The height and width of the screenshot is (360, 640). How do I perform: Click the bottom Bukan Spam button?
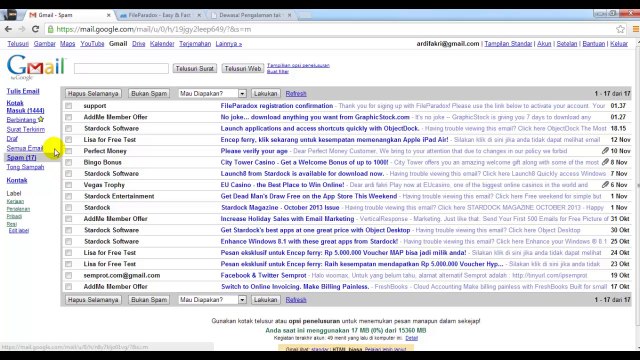click(149, 300)
